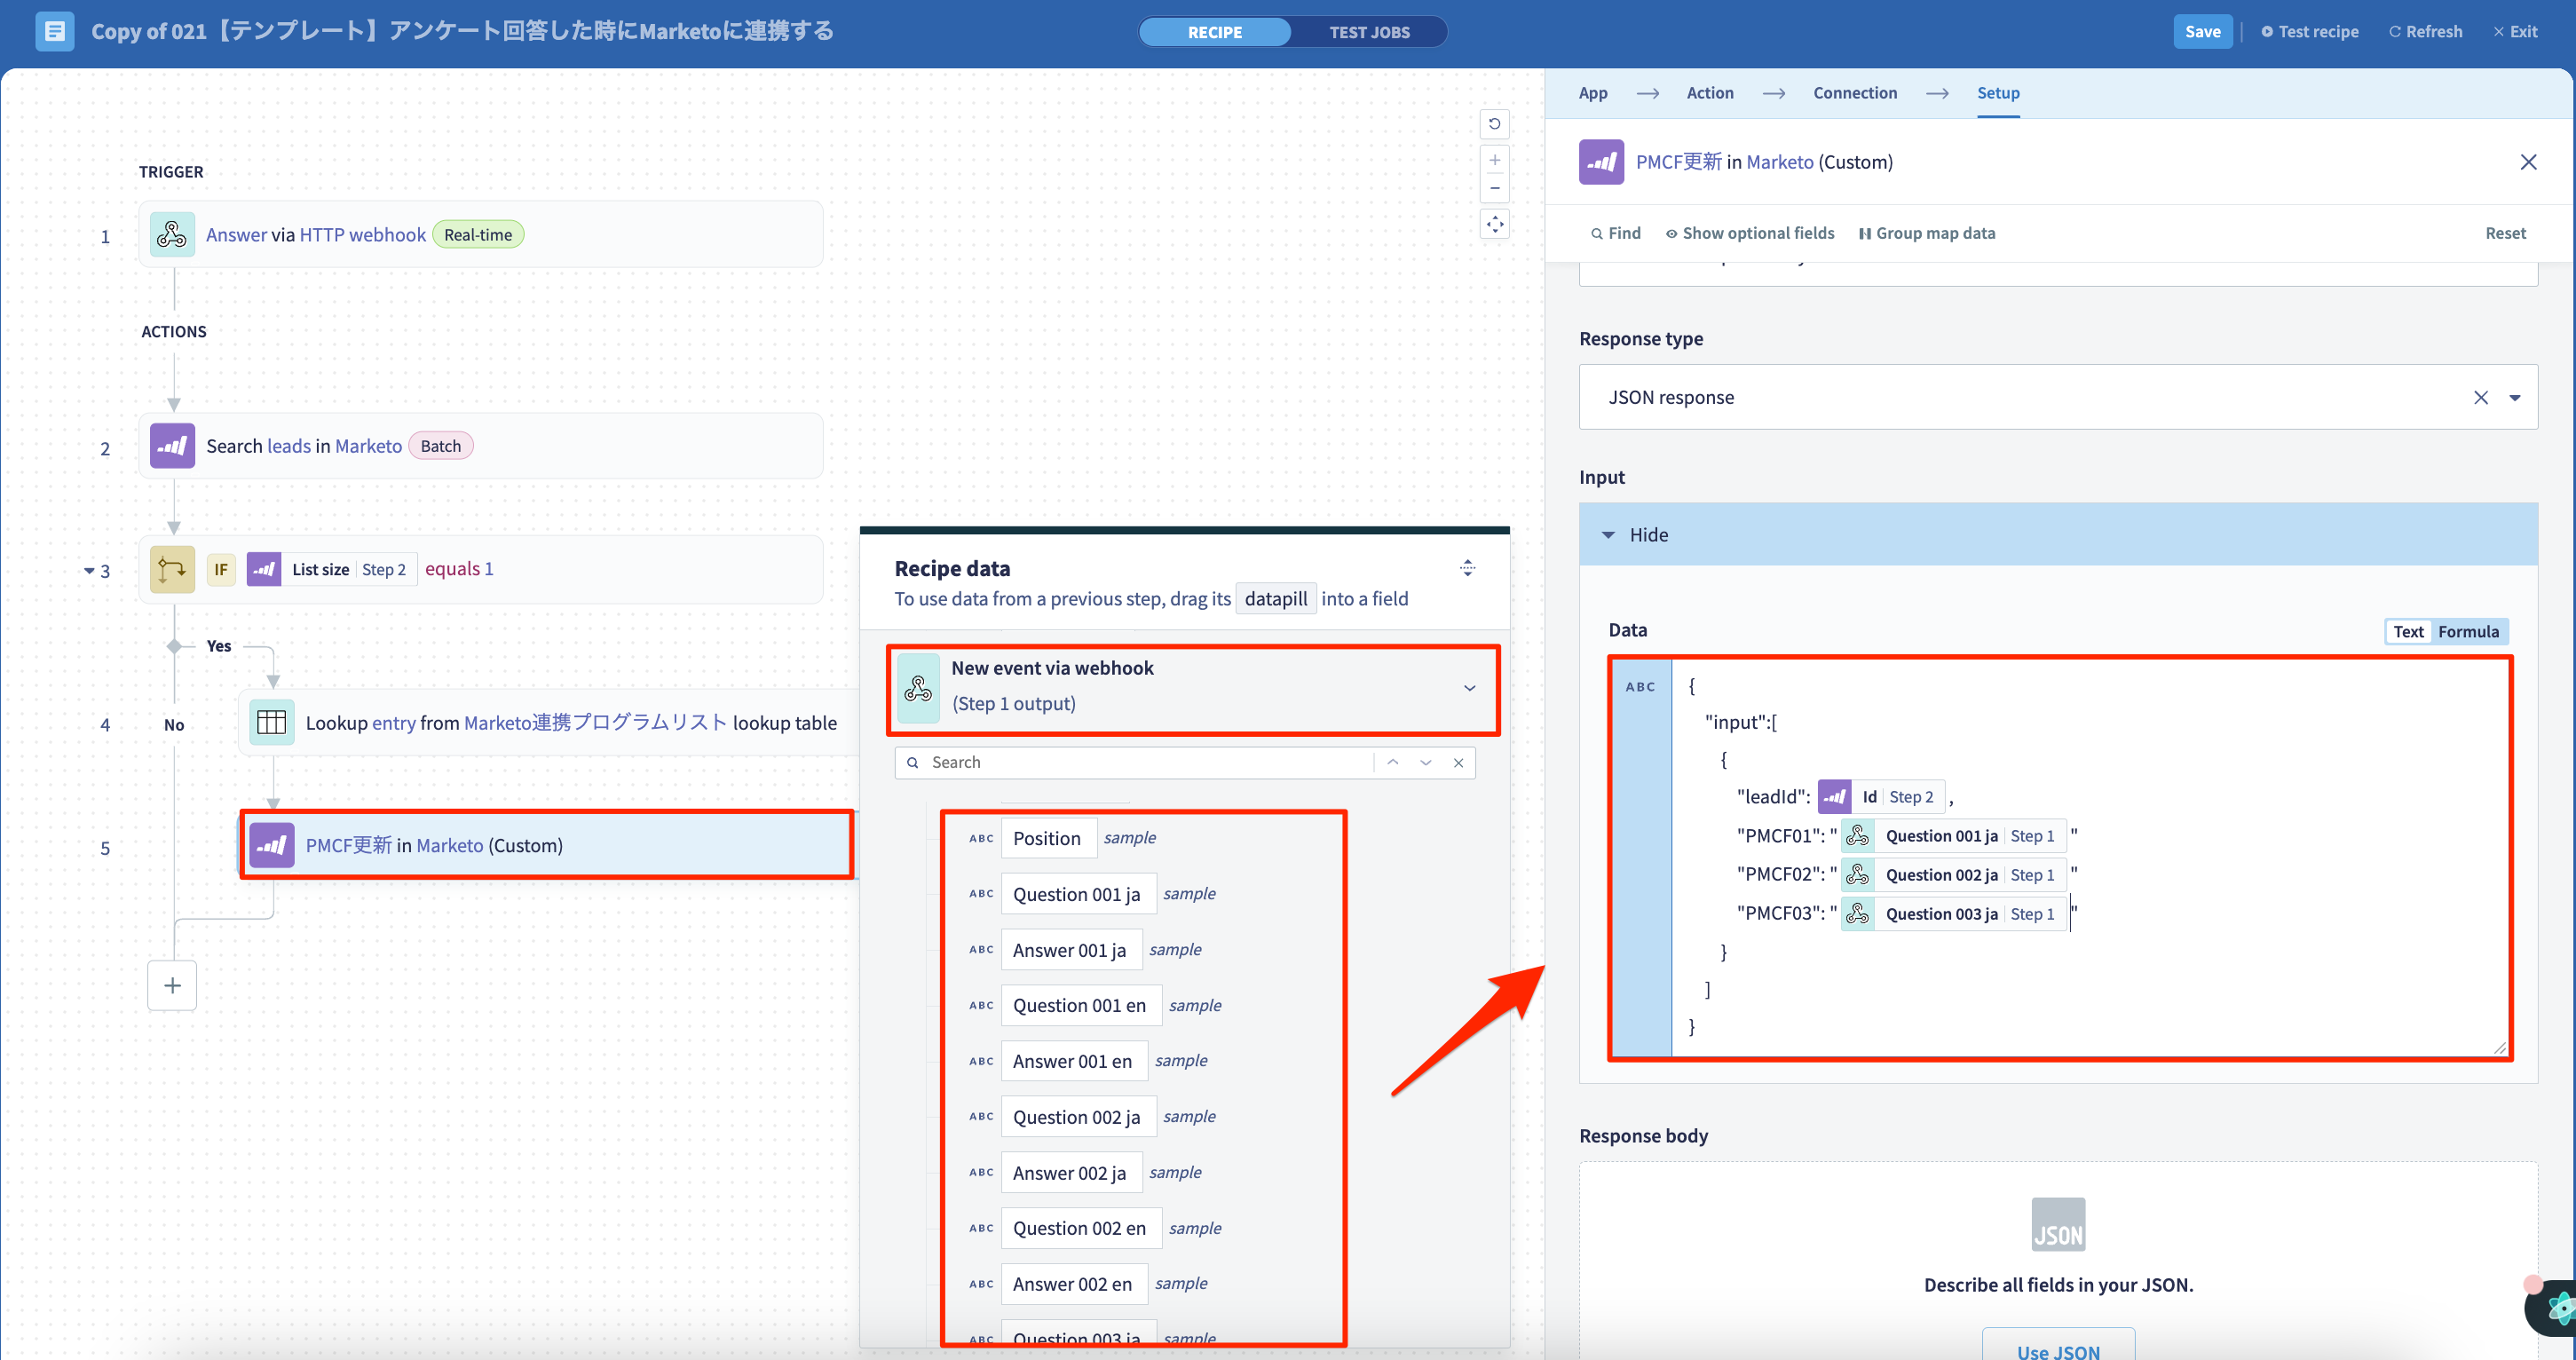Clear the JSON response selection
This screenshot has height=1360, width=2576.
(x=2480, y=398)
